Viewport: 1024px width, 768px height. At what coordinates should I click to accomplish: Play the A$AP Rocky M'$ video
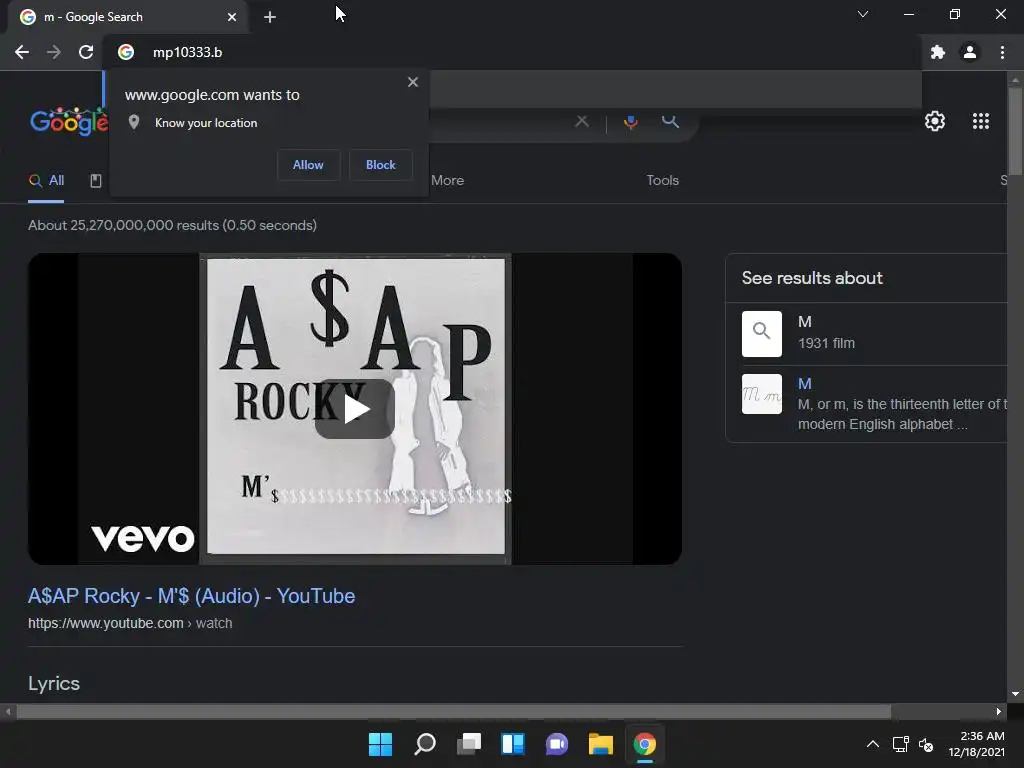[x=355, y=409]
